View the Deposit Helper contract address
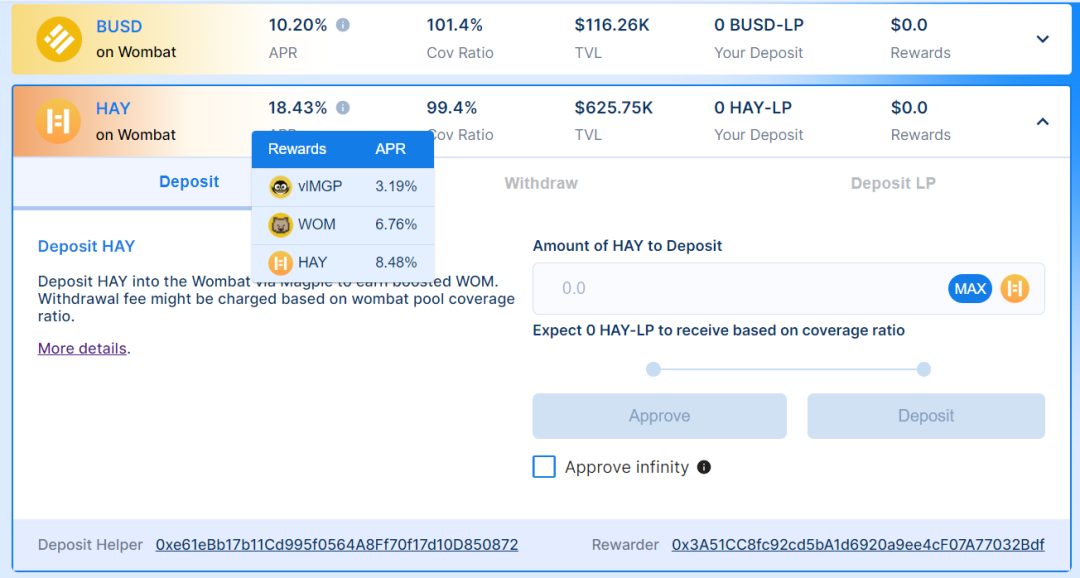Image resolution: width=1080 pixels, height=578 pixels. click(x=337, y=544)
